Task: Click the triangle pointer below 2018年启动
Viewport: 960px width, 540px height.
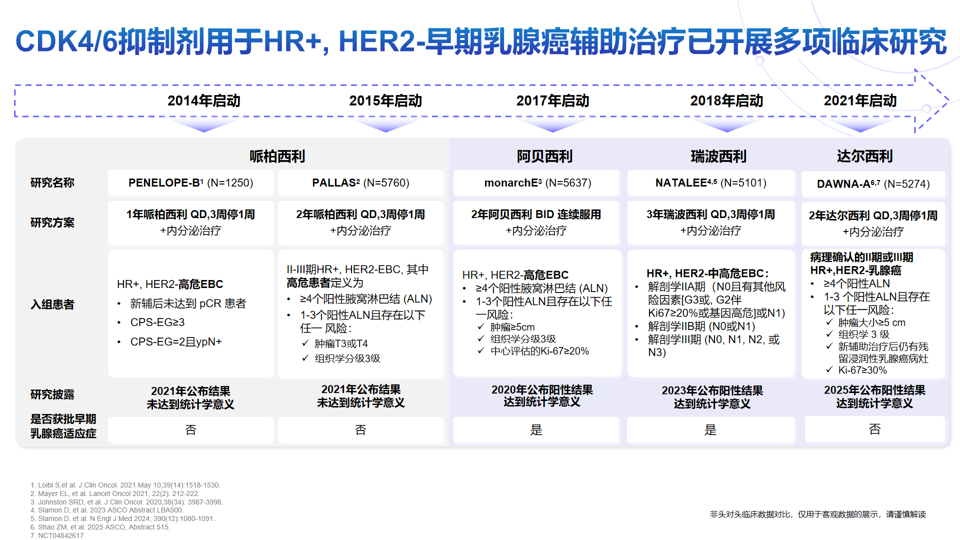Action: (725, 127)
